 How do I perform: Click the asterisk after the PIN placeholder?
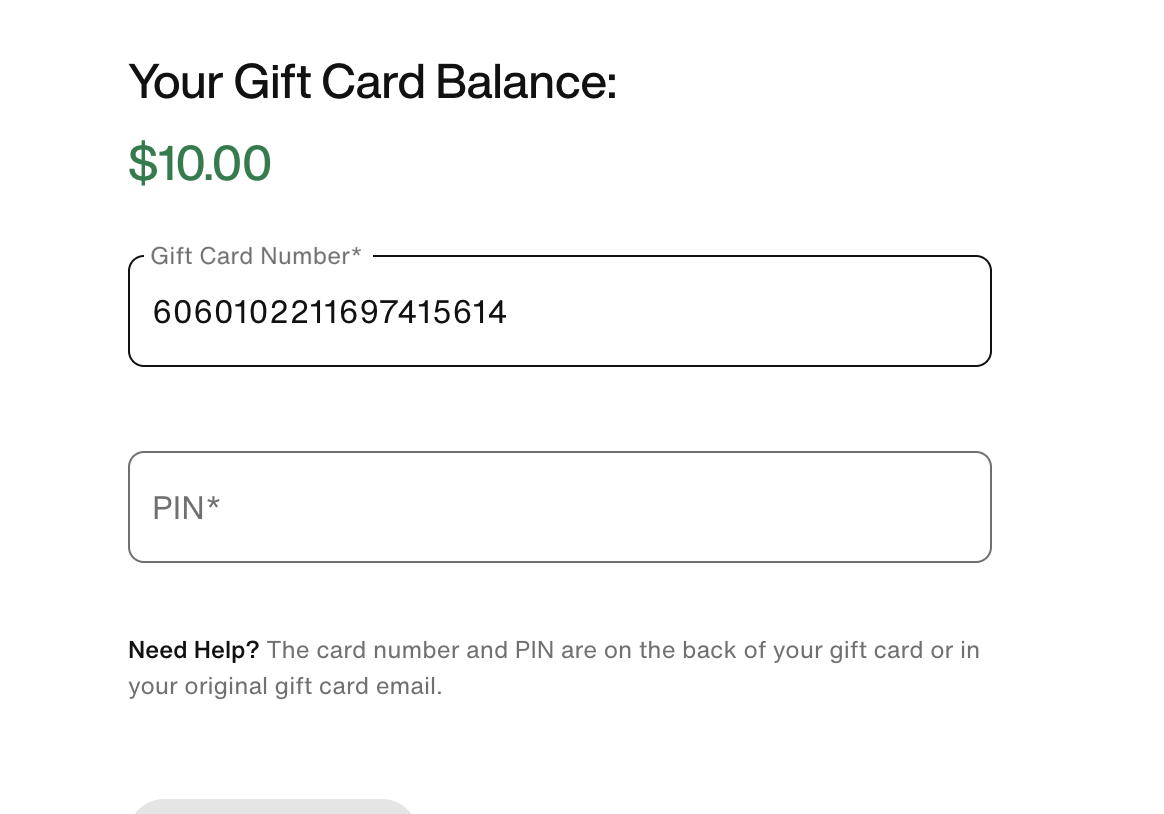click(213, 505)
